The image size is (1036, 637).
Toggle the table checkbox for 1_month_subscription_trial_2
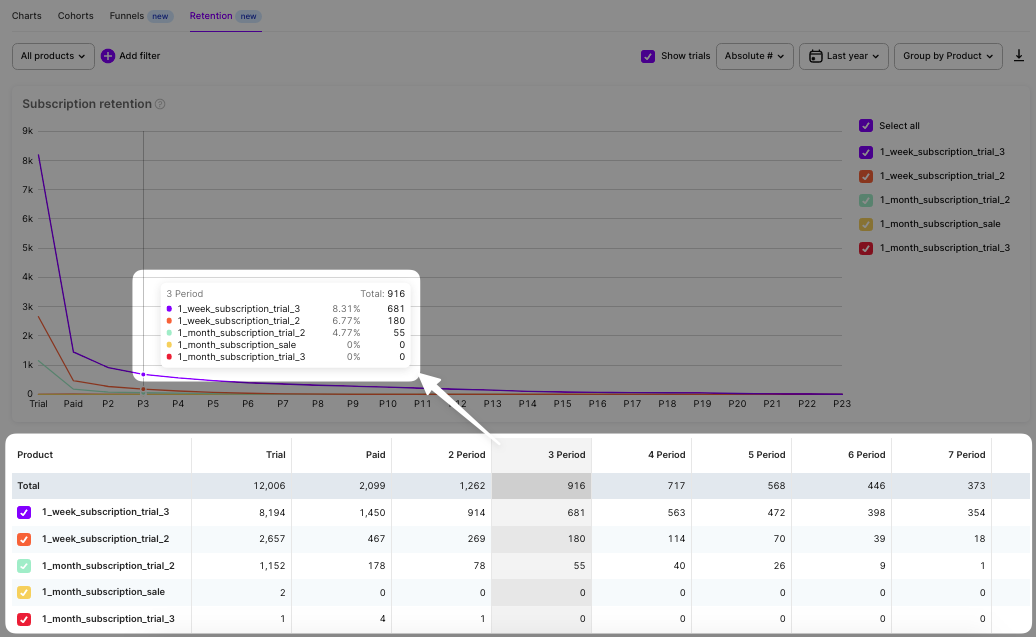[x=24, y=566]
